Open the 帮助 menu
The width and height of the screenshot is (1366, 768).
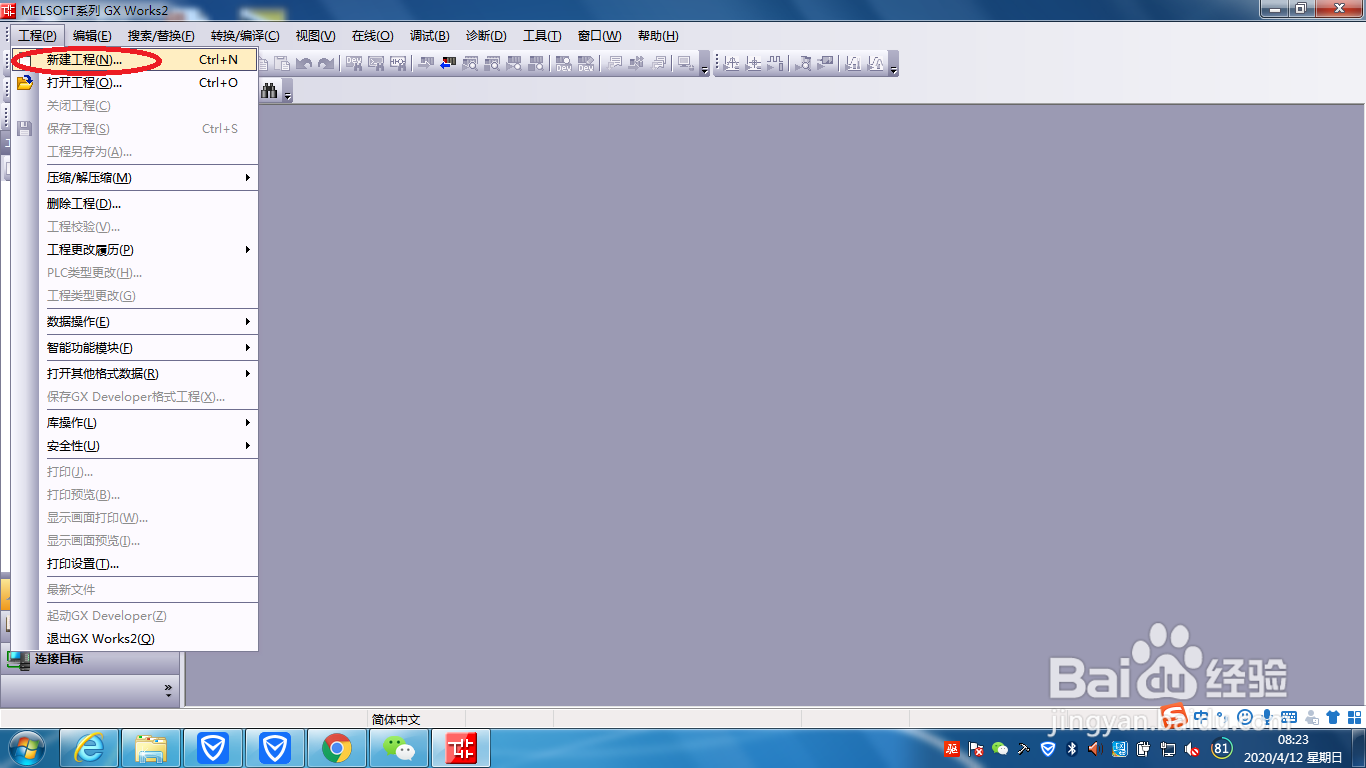click(658, 35)
